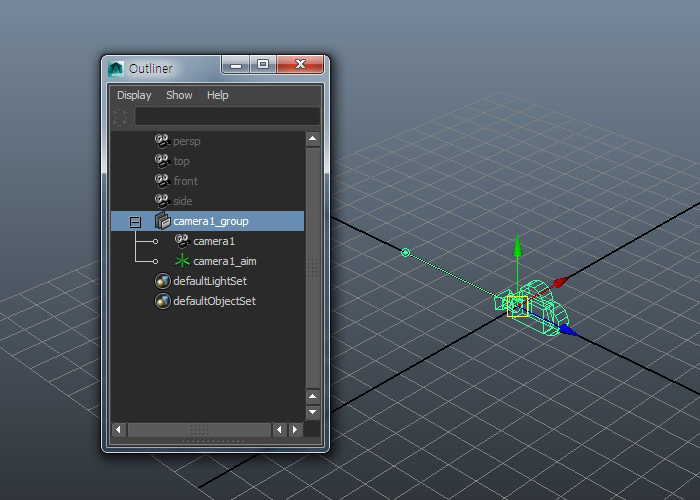Click the camera1_group folder icon

pyautogui.click(x=162, y=221)
